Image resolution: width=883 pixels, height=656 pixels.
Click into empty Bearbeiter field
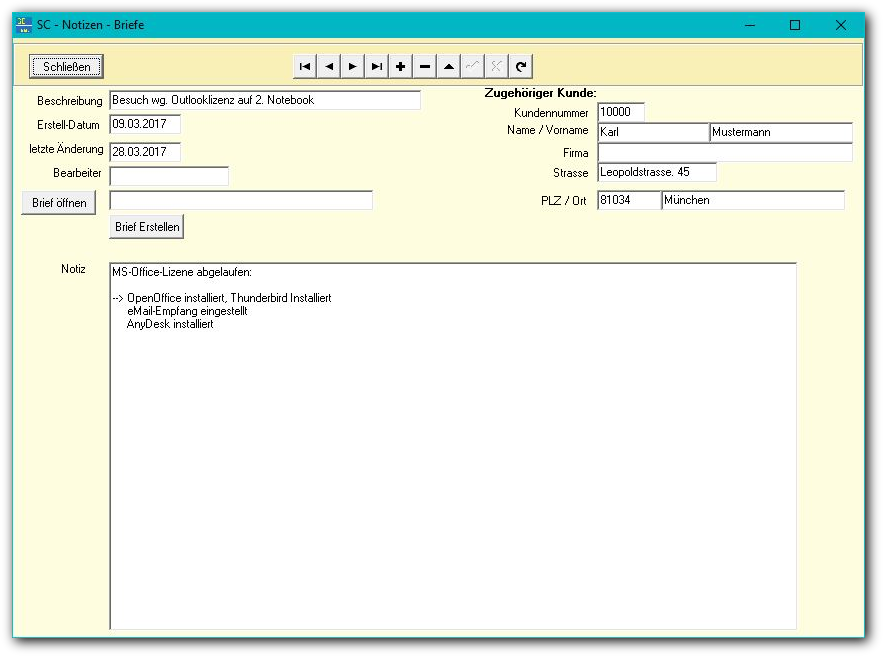(x=169, y=177)
